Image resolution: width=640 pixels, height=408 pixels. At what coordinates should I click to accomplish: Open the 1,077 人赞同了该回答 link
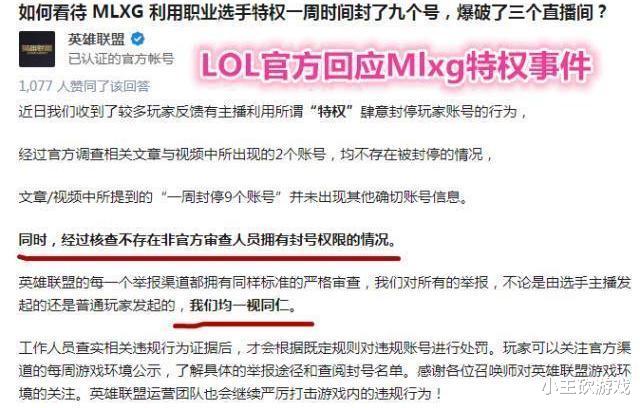pyautogui.click(x=84, y=86)
